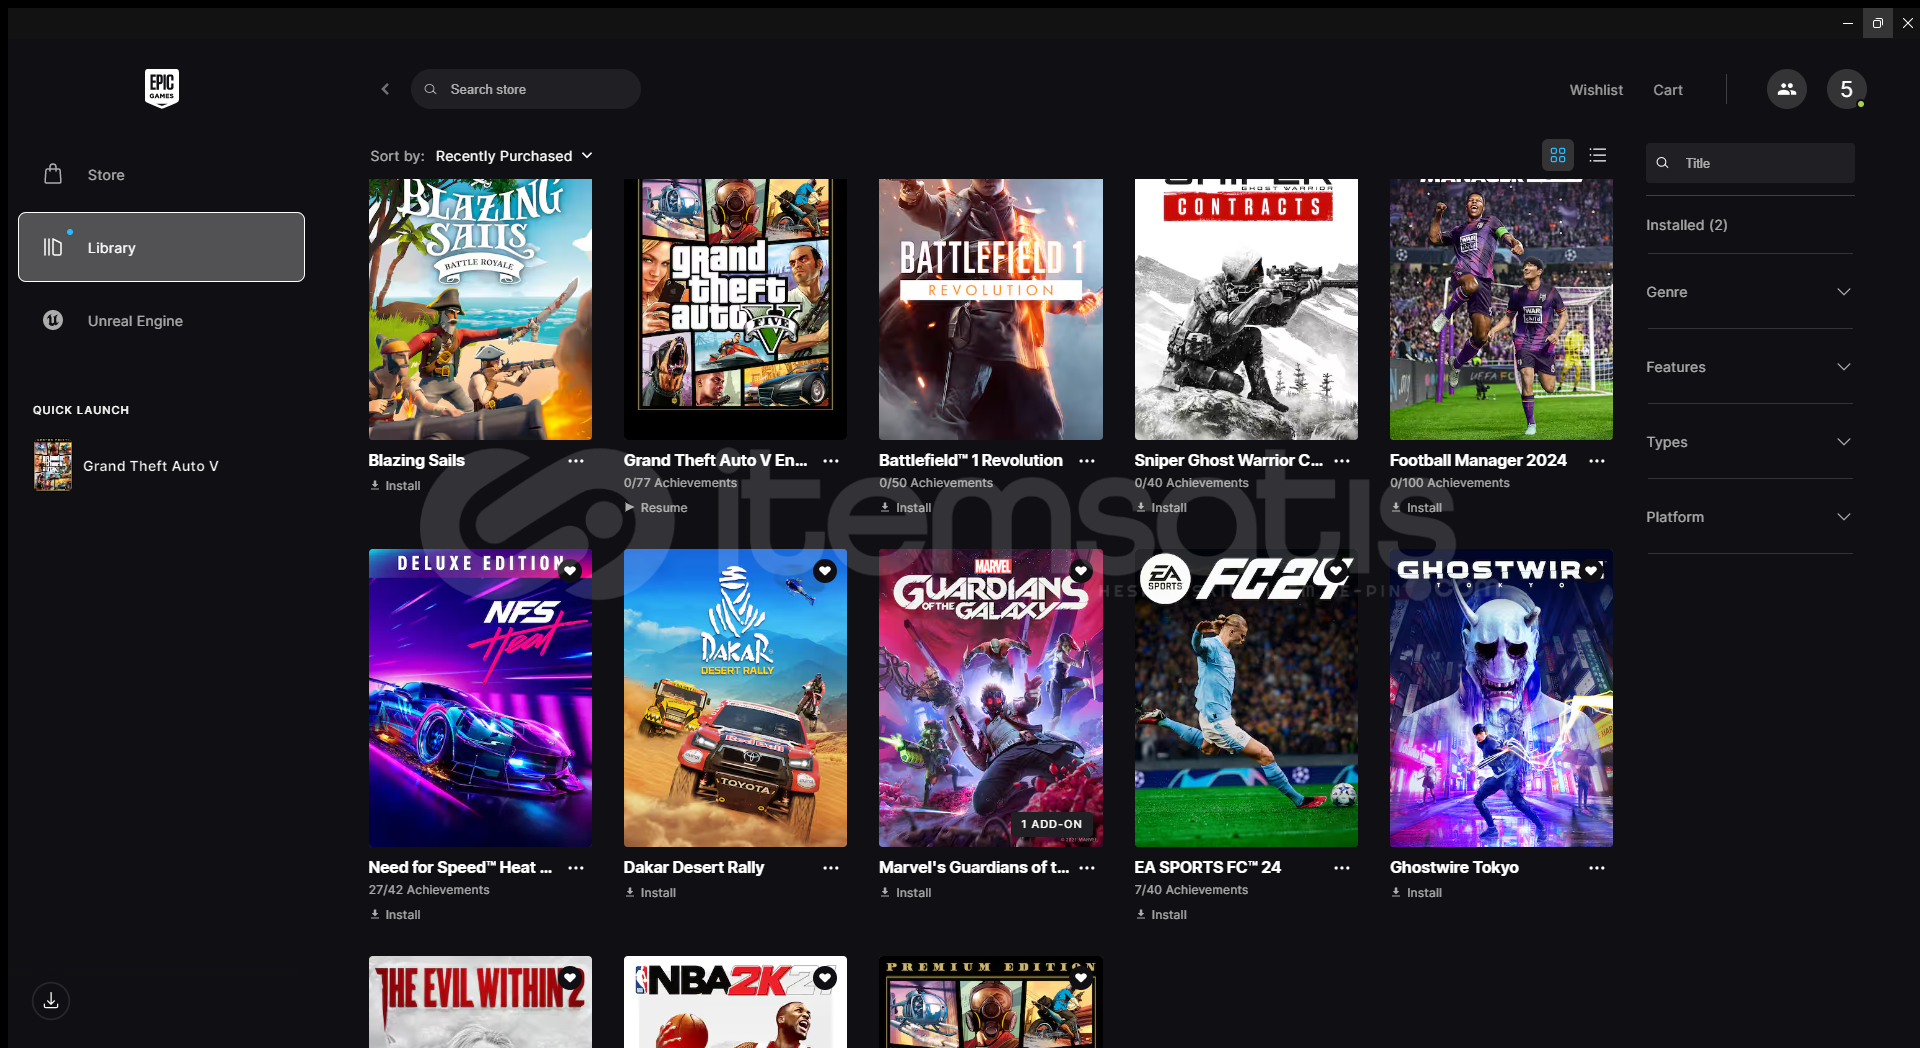1920x1048 pixels.
Task: Install Sniper Ghost Warrior Contracts
Action: click(x=1162, y=508)
